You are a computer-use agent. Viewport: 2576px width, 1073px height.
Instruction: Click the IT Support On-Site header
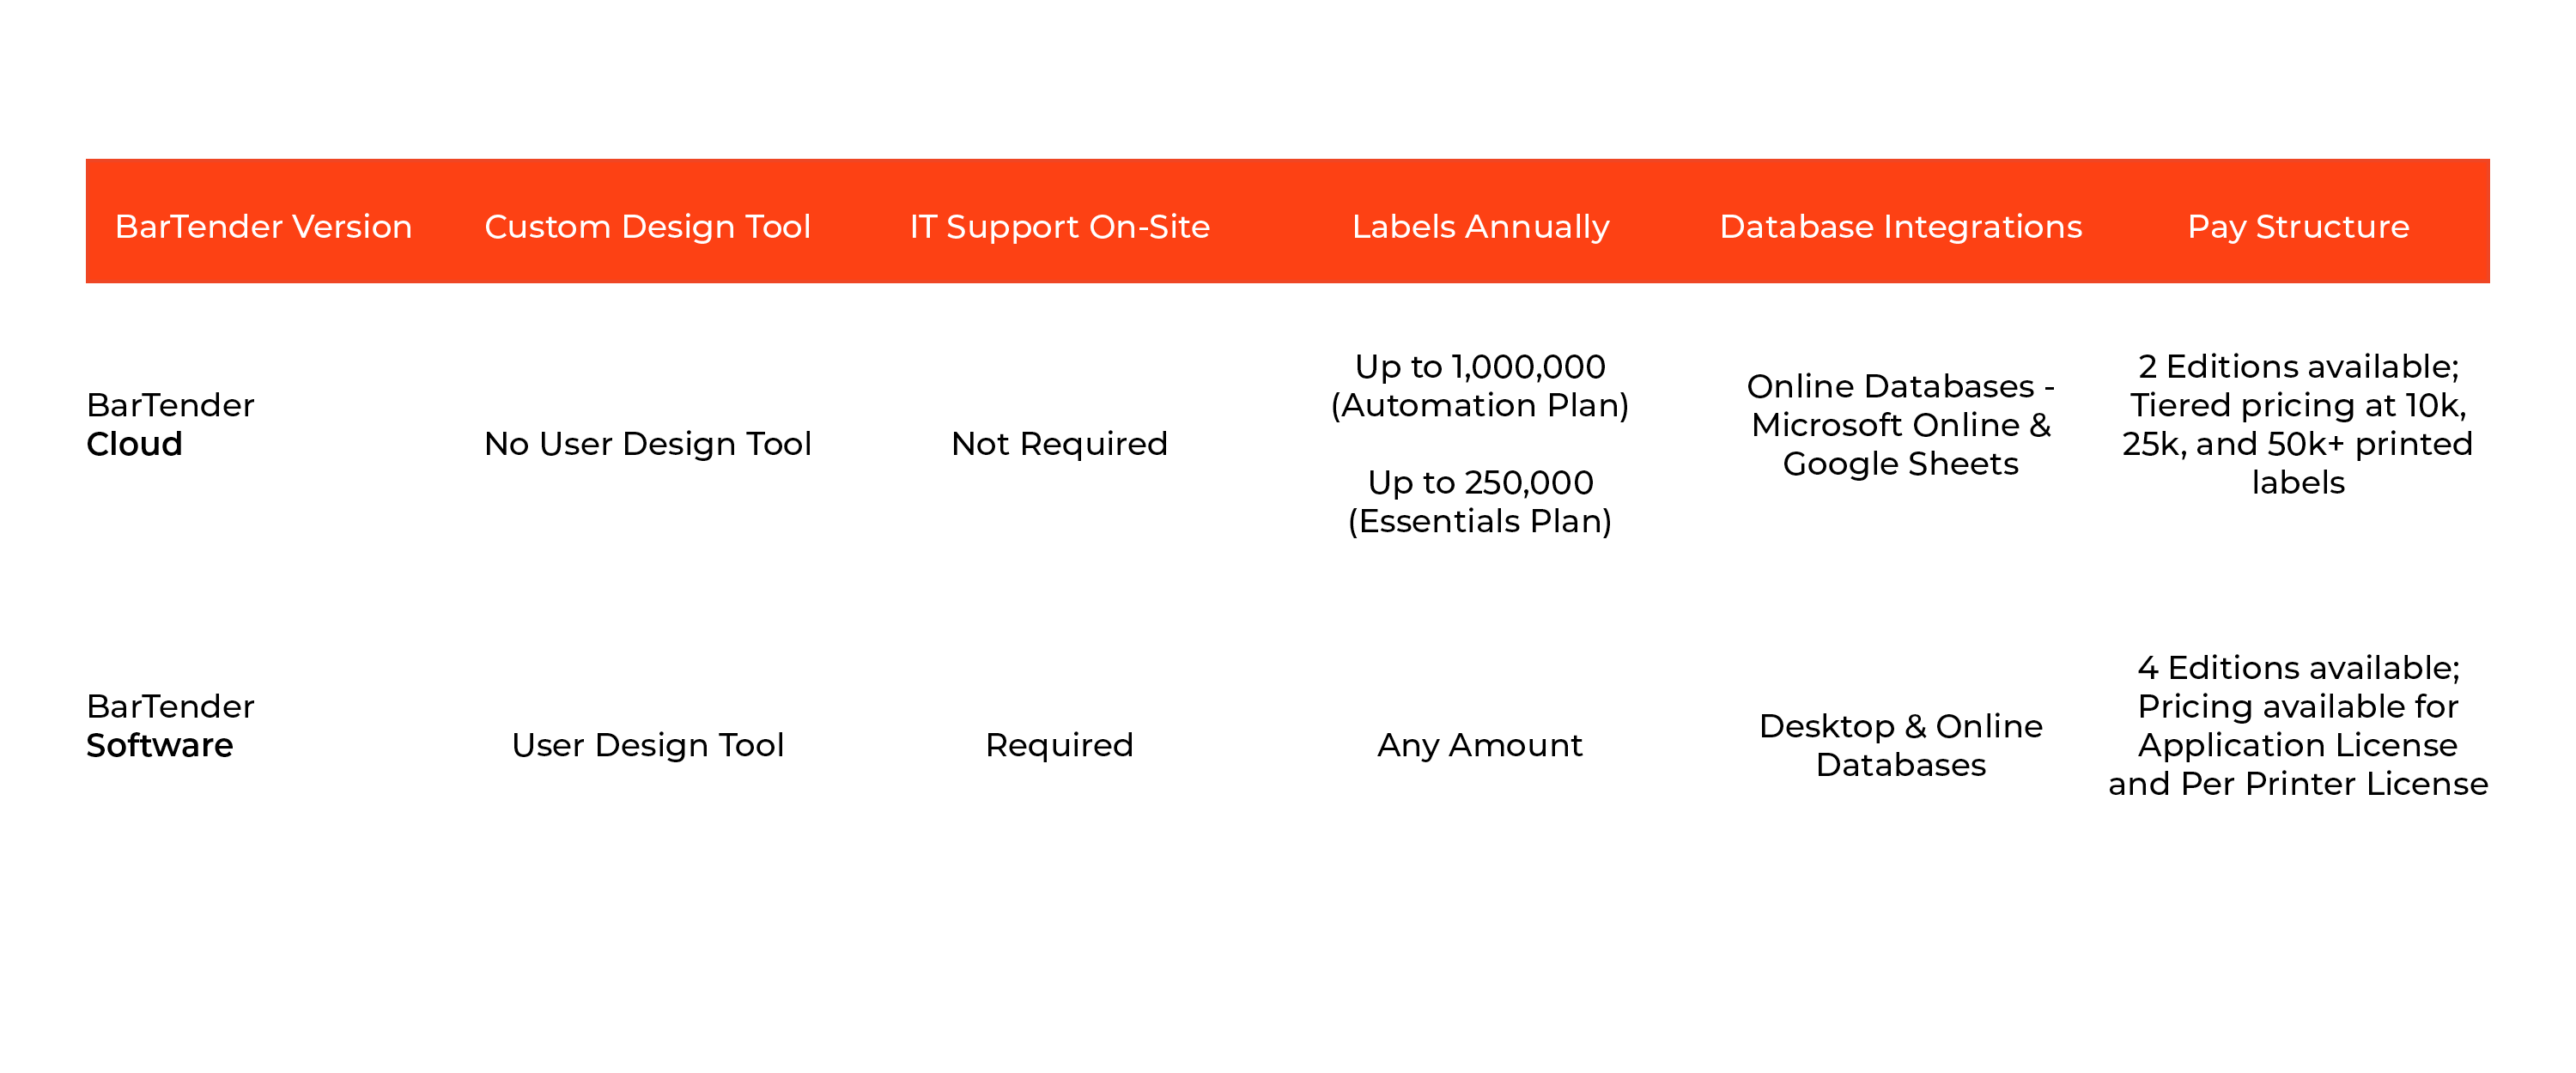[x=1059, y=227]
